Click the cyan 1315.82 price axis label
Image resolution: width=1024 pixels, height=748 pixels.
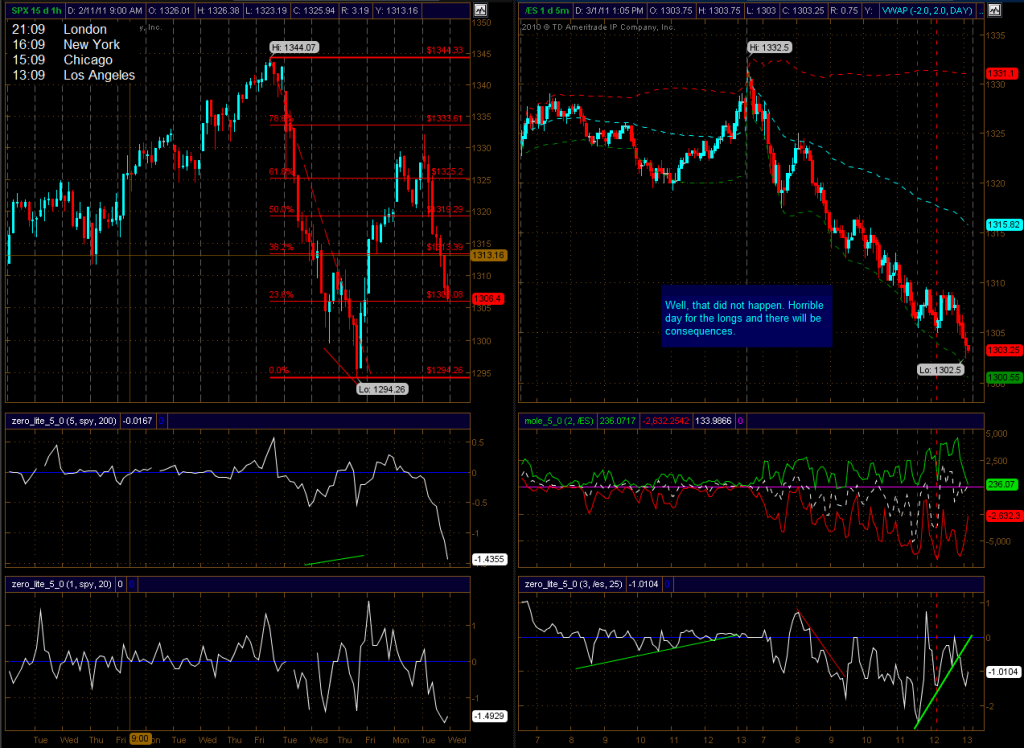[x=1001, y=226]
